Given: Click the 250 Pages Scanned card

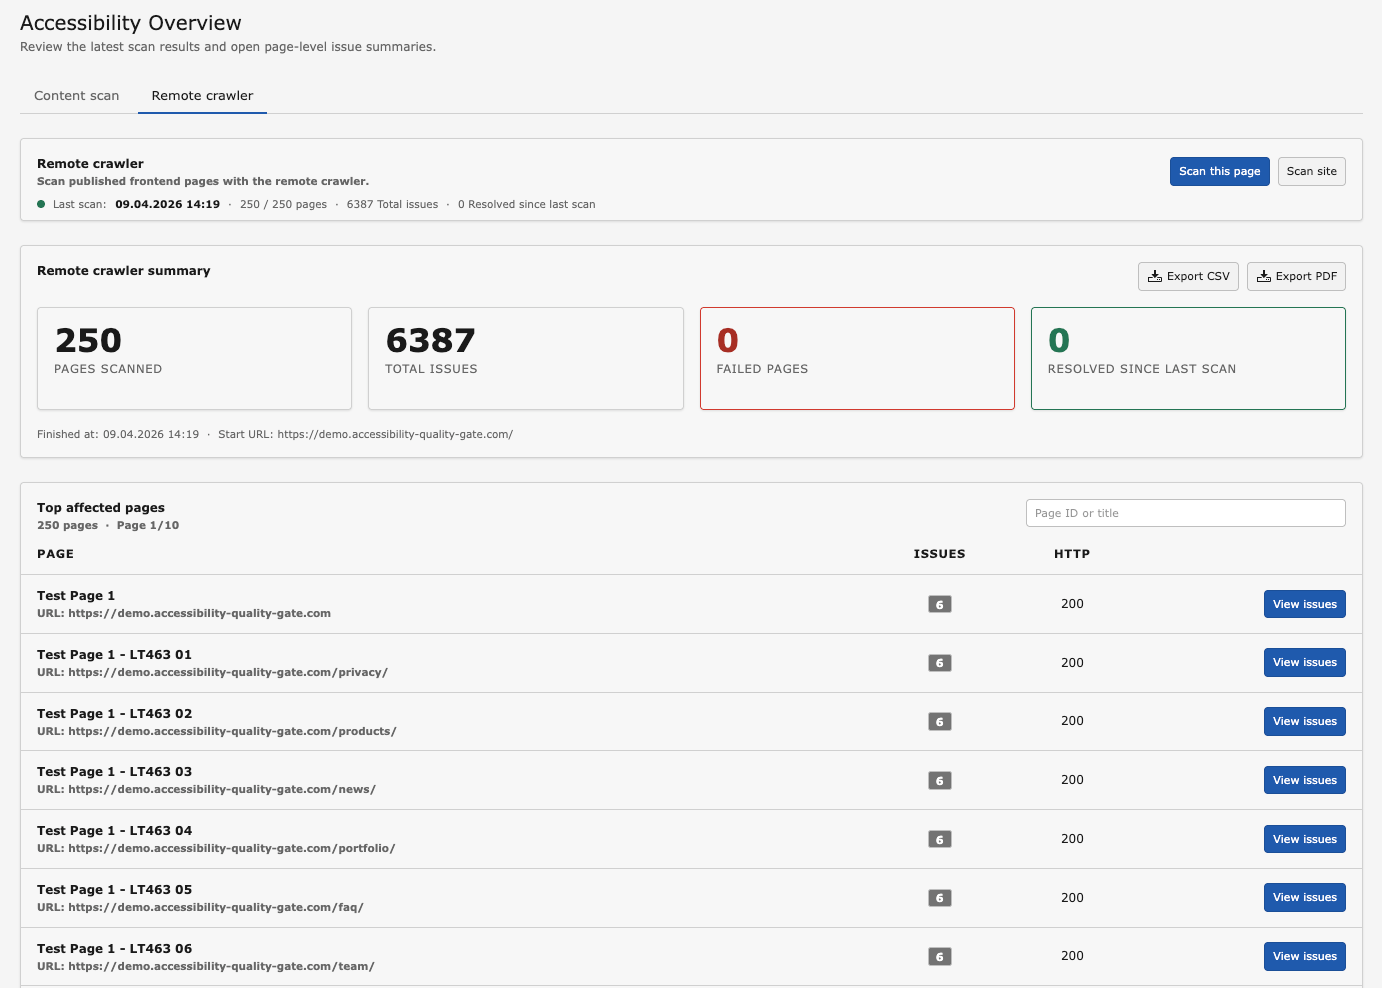Looking at the screenshot, I should 194,358.
